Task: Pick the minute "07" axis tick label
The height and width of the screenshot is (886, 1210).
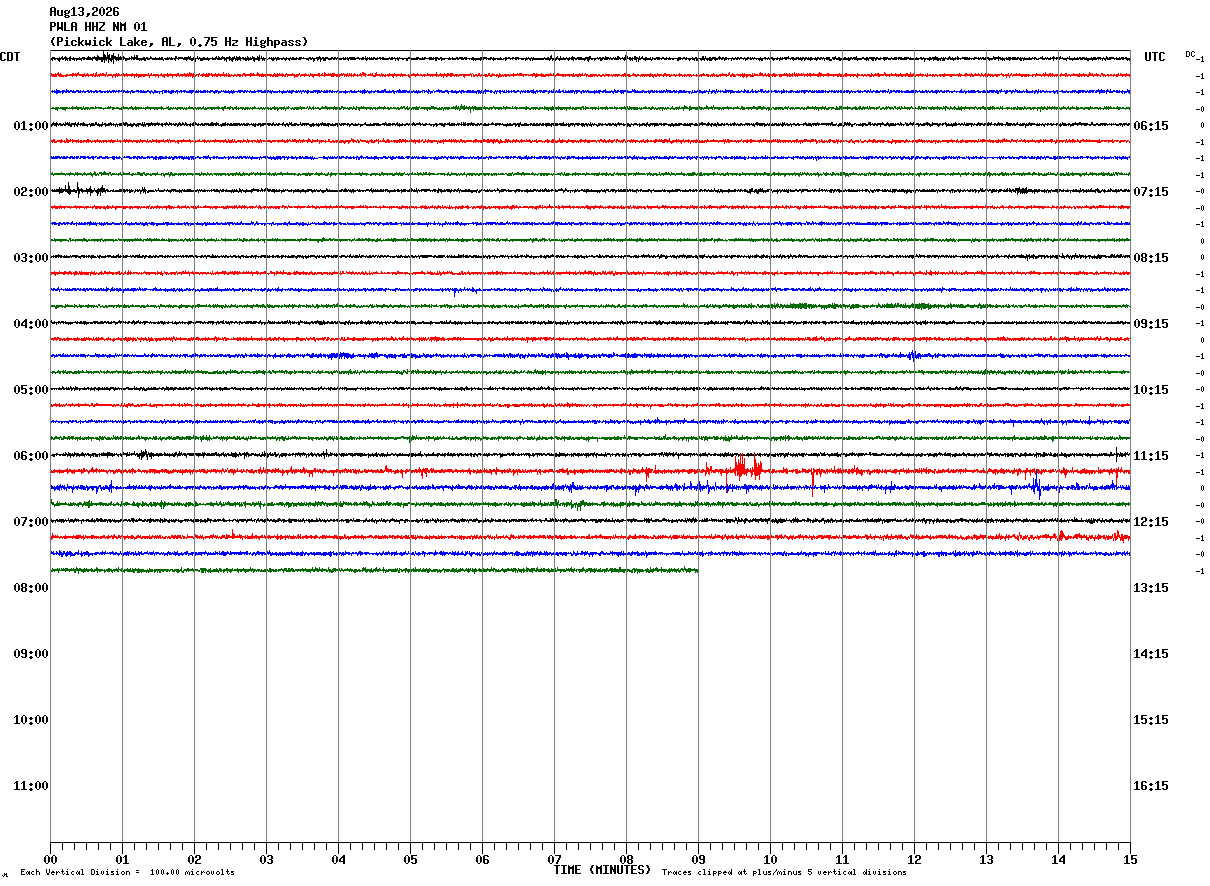Action: click(554, 860)
